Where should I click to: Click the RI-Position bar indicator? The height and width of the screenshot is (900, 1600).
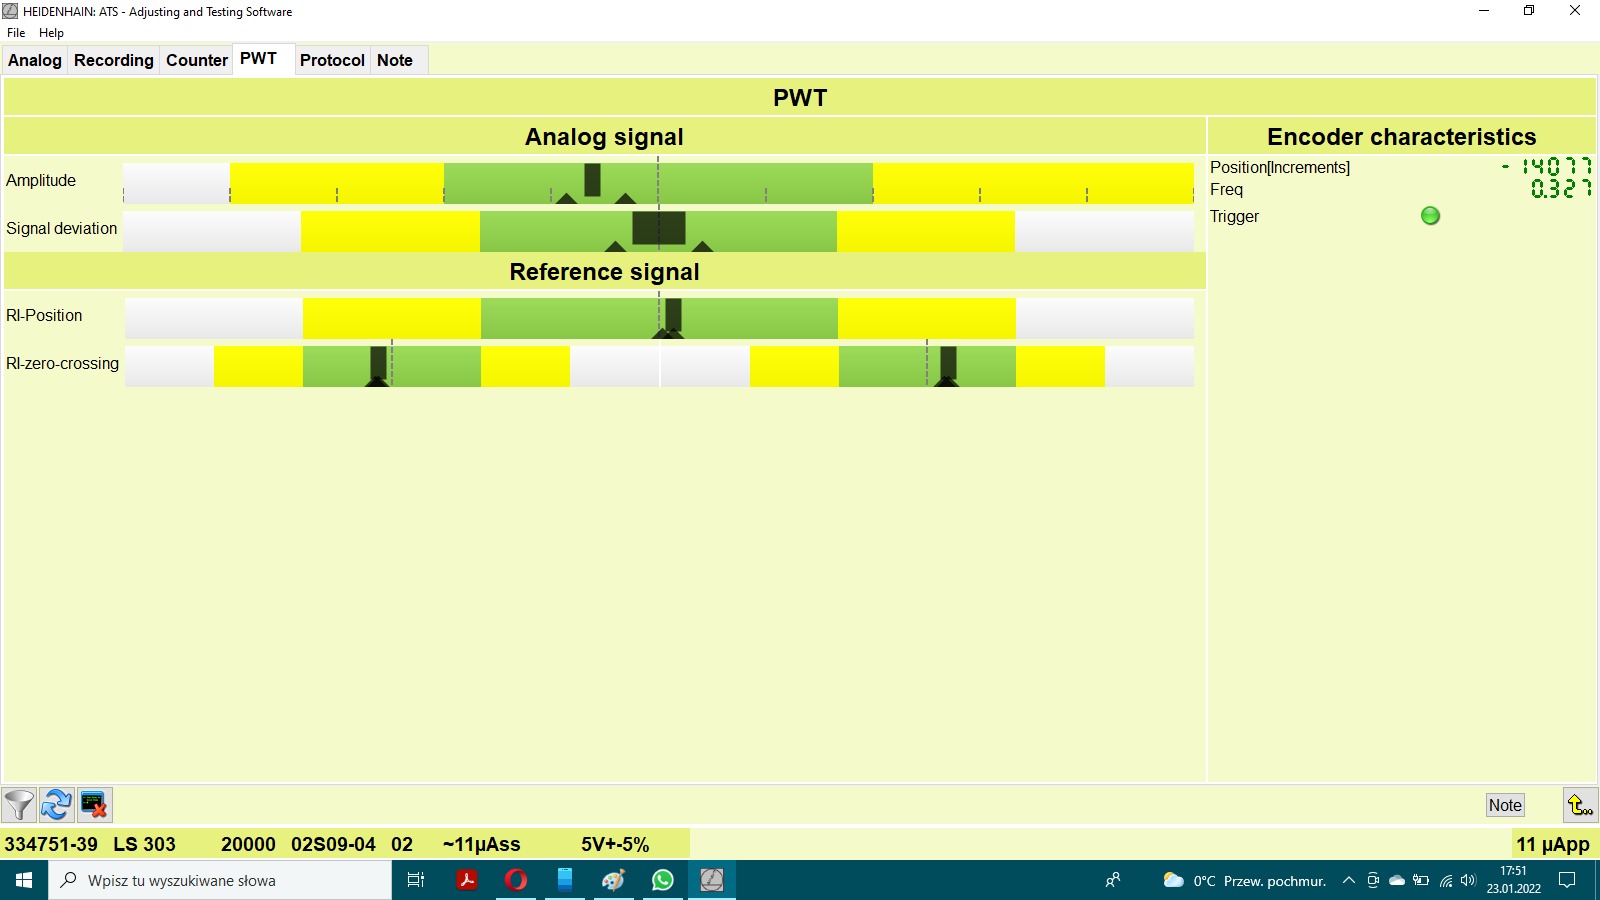click(673, 314)
